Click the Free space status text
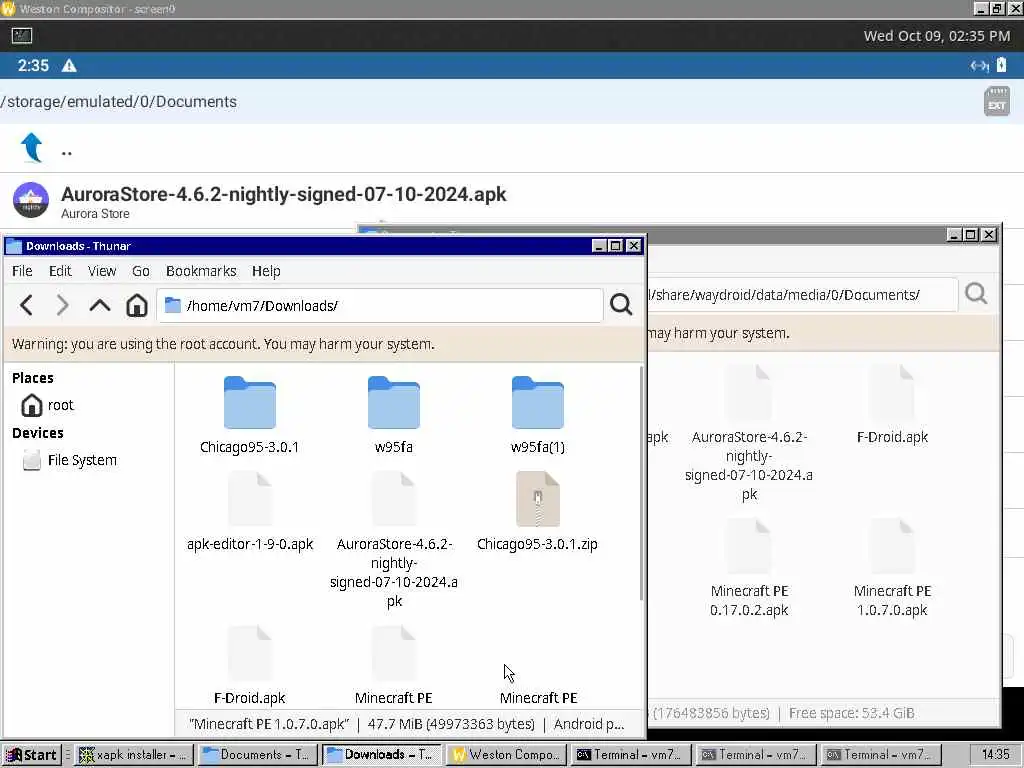The image size is (1024, 768). (852, 713)
